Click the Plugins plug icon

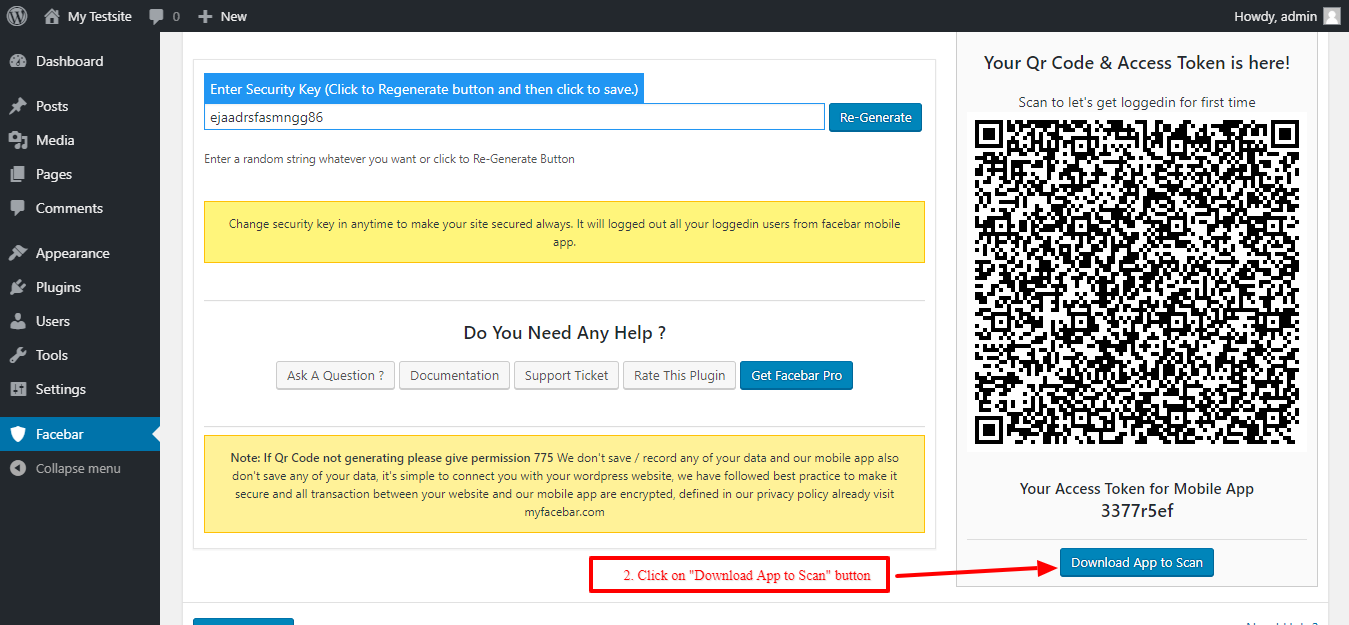click(x=18, y=287)
